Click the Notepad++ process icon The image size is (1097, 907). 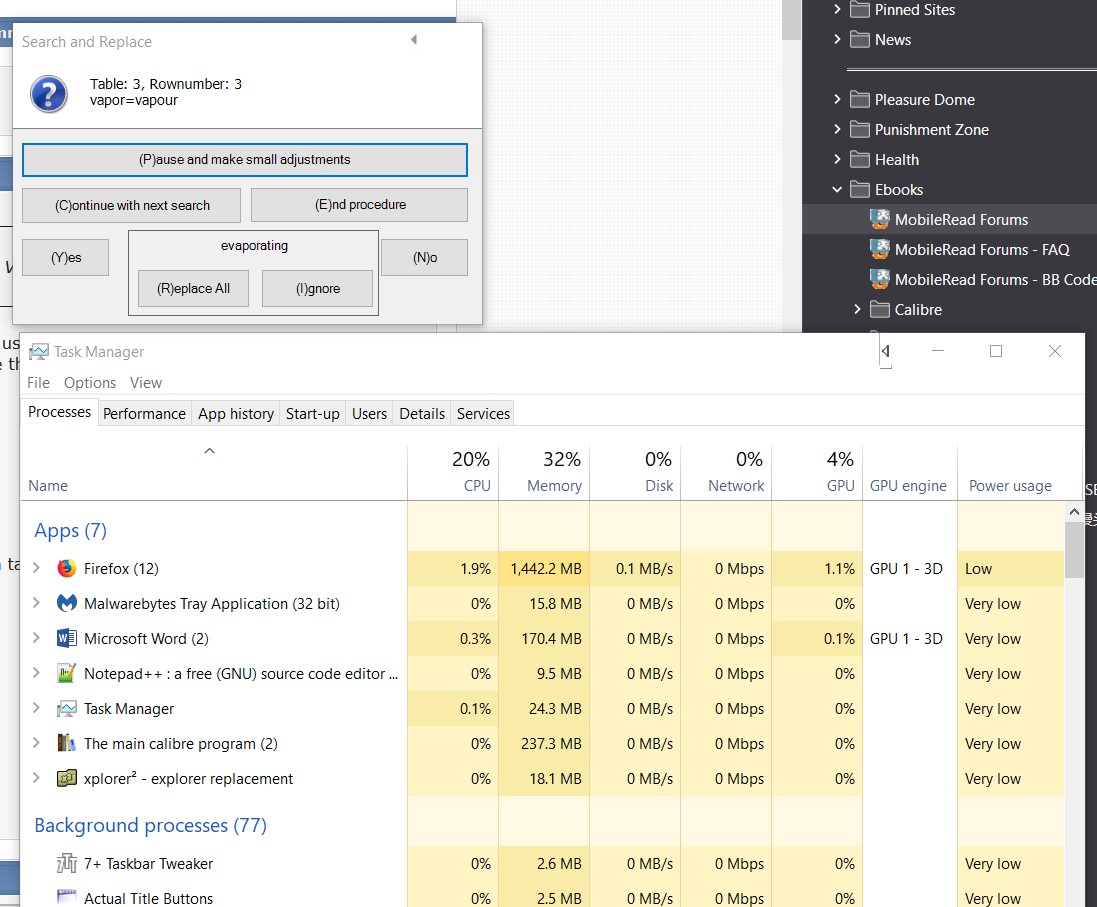[67, 674]
